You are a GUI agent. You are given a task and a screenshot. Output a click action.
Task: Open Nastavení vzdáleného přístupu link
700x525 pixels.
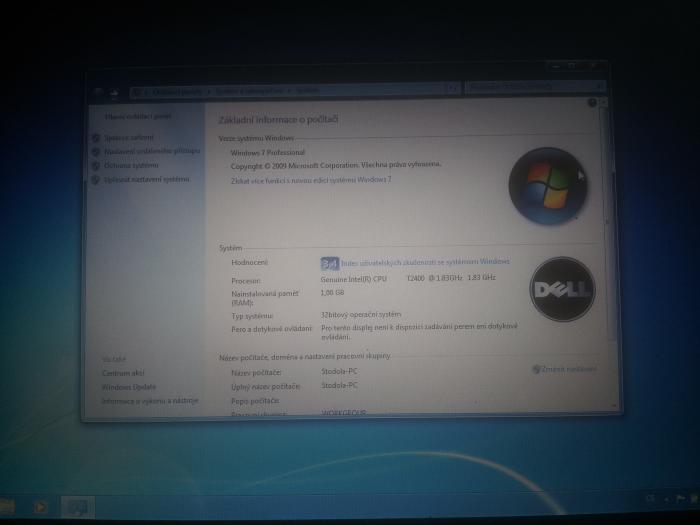pyautogui.click(x=152, y=151)
